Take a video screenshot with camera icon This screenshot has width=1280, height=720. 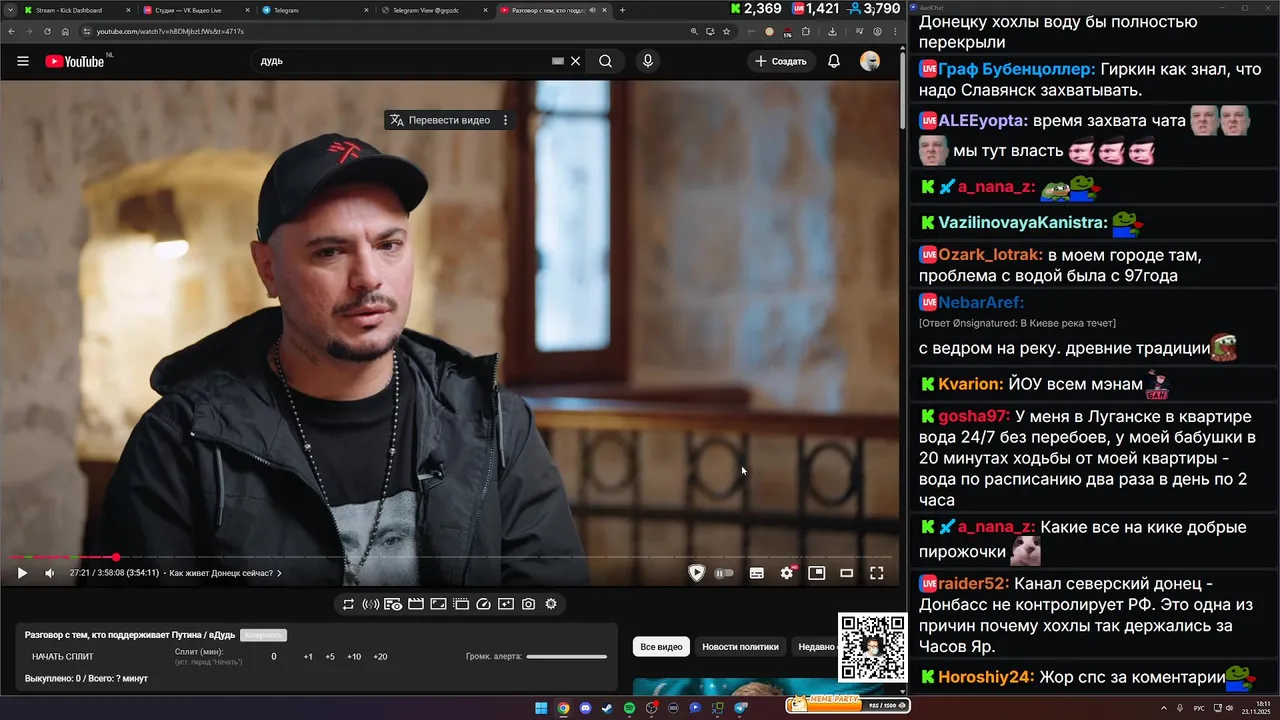pyautogui.click(x=528, y=604)
